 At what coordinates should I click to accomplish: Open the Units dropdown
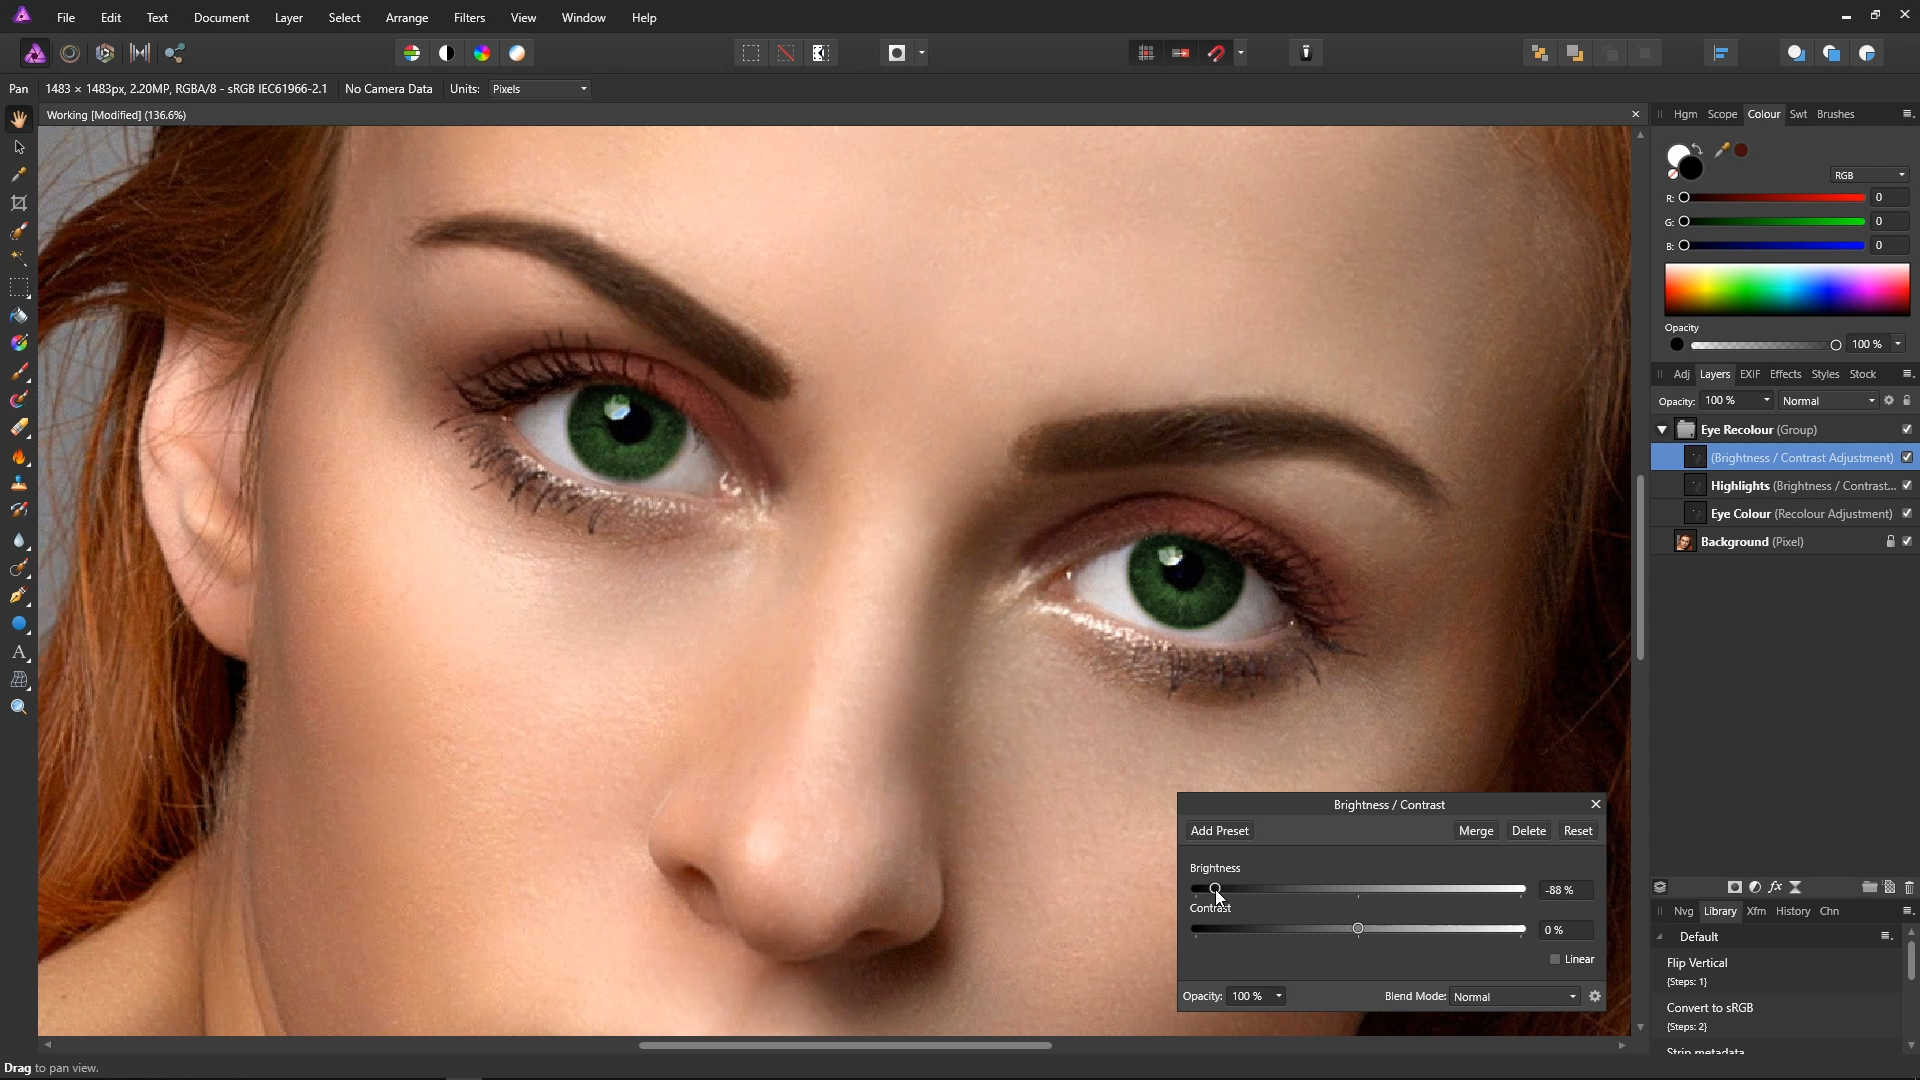click(539, 89)
